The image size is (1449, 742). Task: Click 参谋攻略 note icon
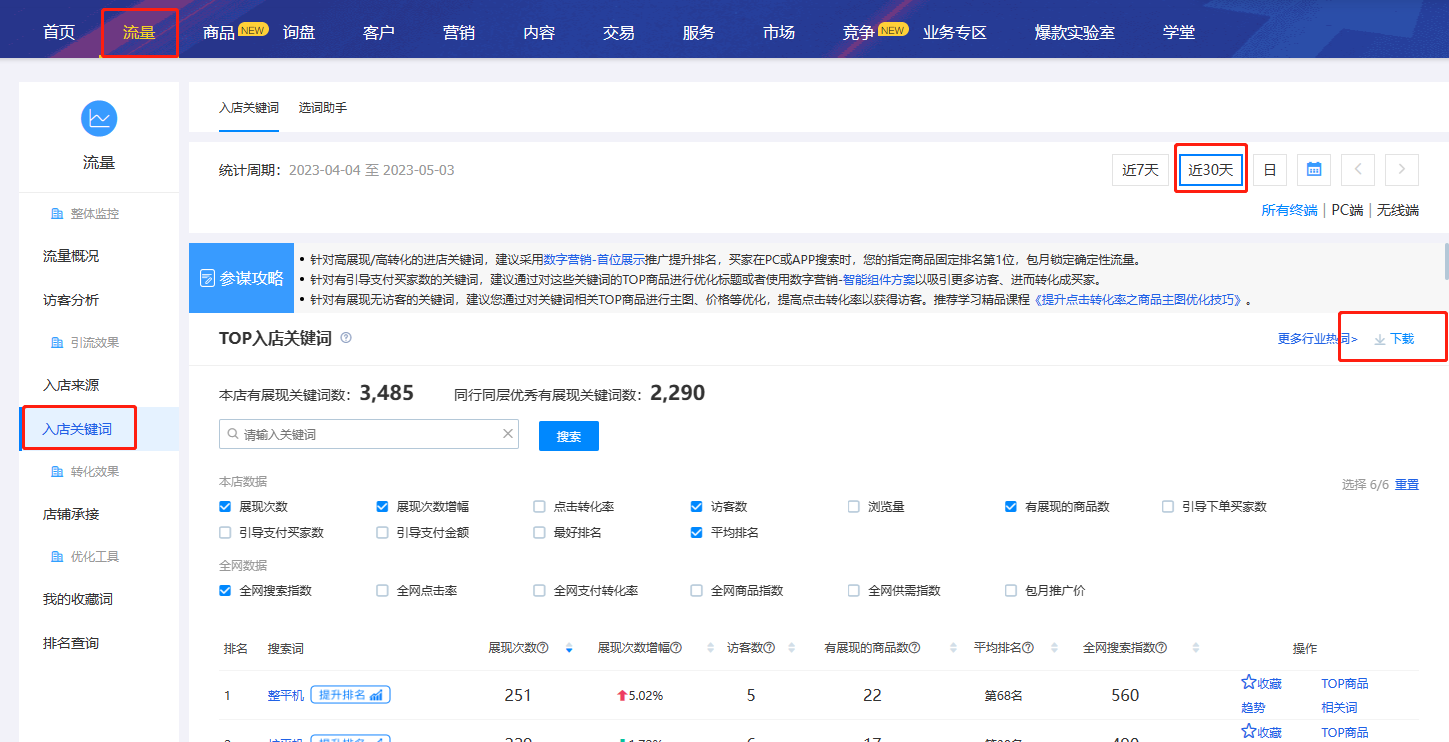(207, 278)
